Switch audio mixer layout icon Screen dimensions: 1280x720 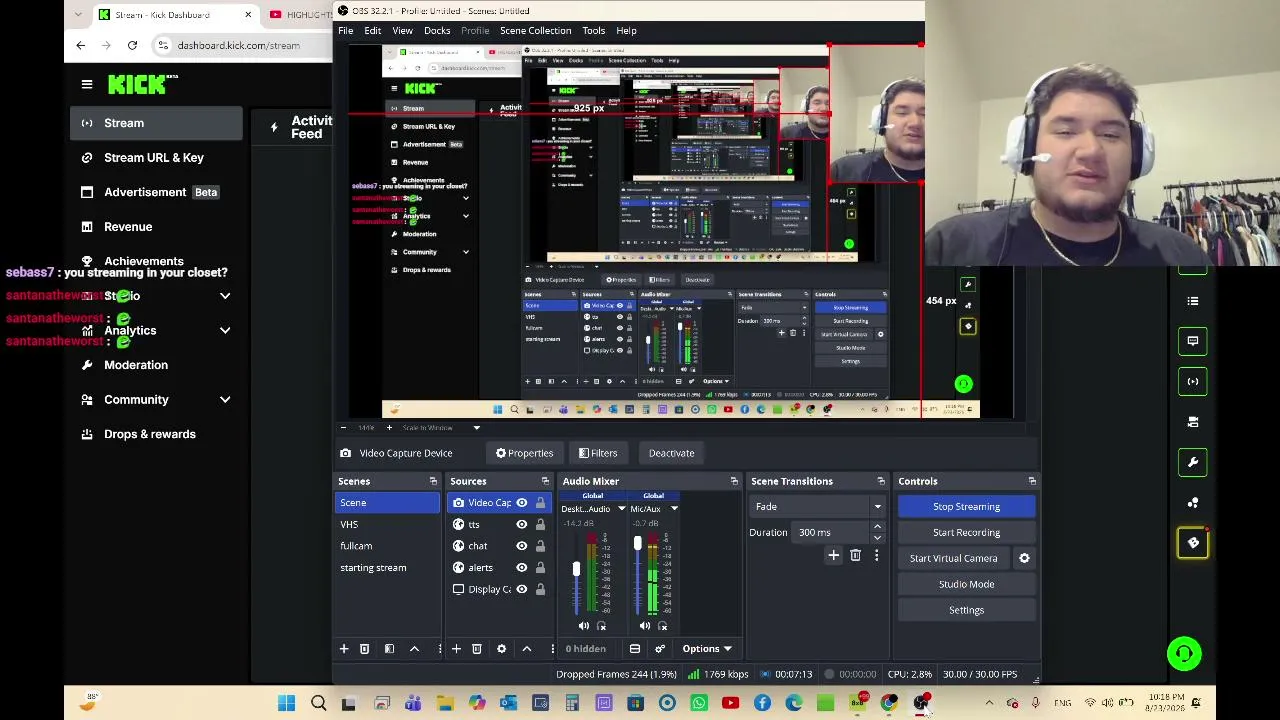tap(635, 649)
